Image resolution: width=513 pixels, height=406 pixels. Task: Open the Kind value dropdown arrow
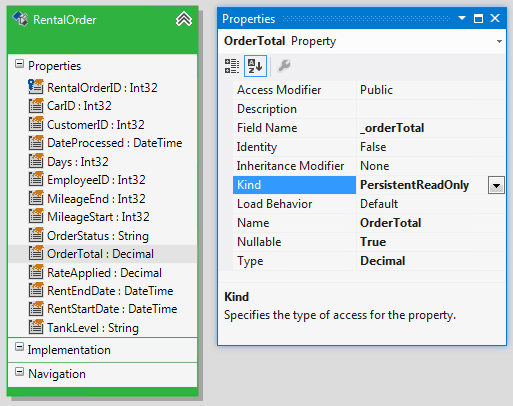coord(496,185)
